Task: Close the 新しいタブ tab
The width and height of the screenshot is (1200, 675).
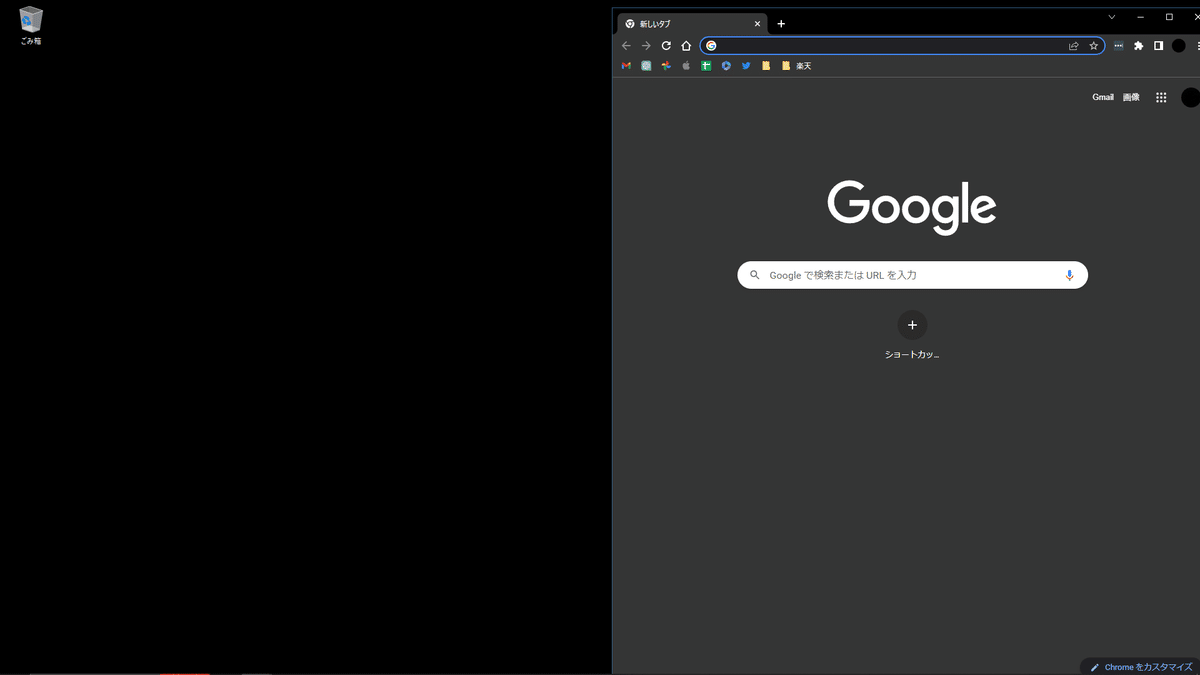Action: 757,24
